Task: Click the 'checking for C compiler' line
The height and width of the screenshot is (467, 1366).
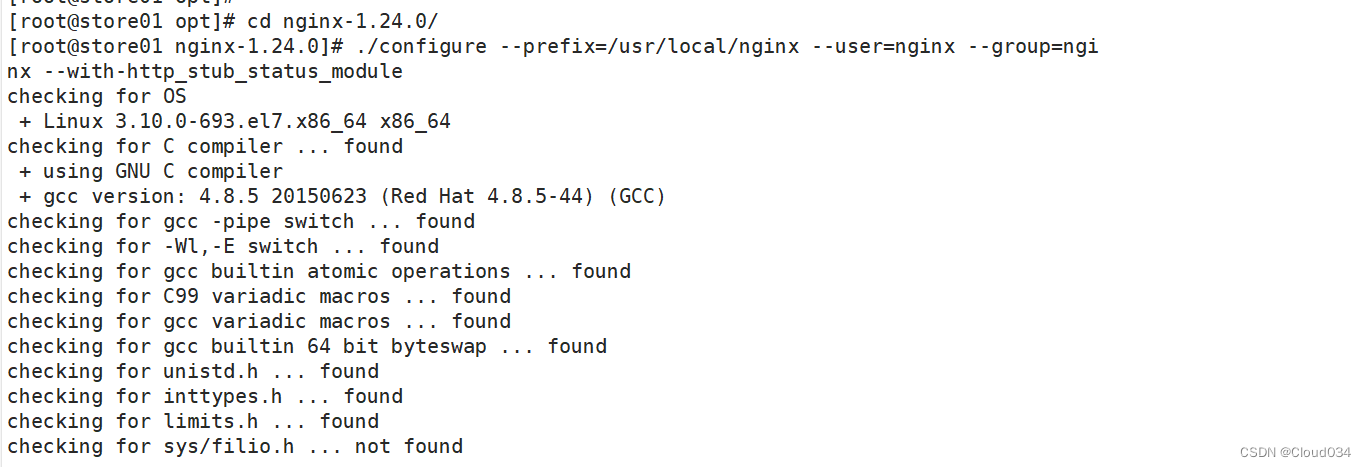Action: point(205,146)
